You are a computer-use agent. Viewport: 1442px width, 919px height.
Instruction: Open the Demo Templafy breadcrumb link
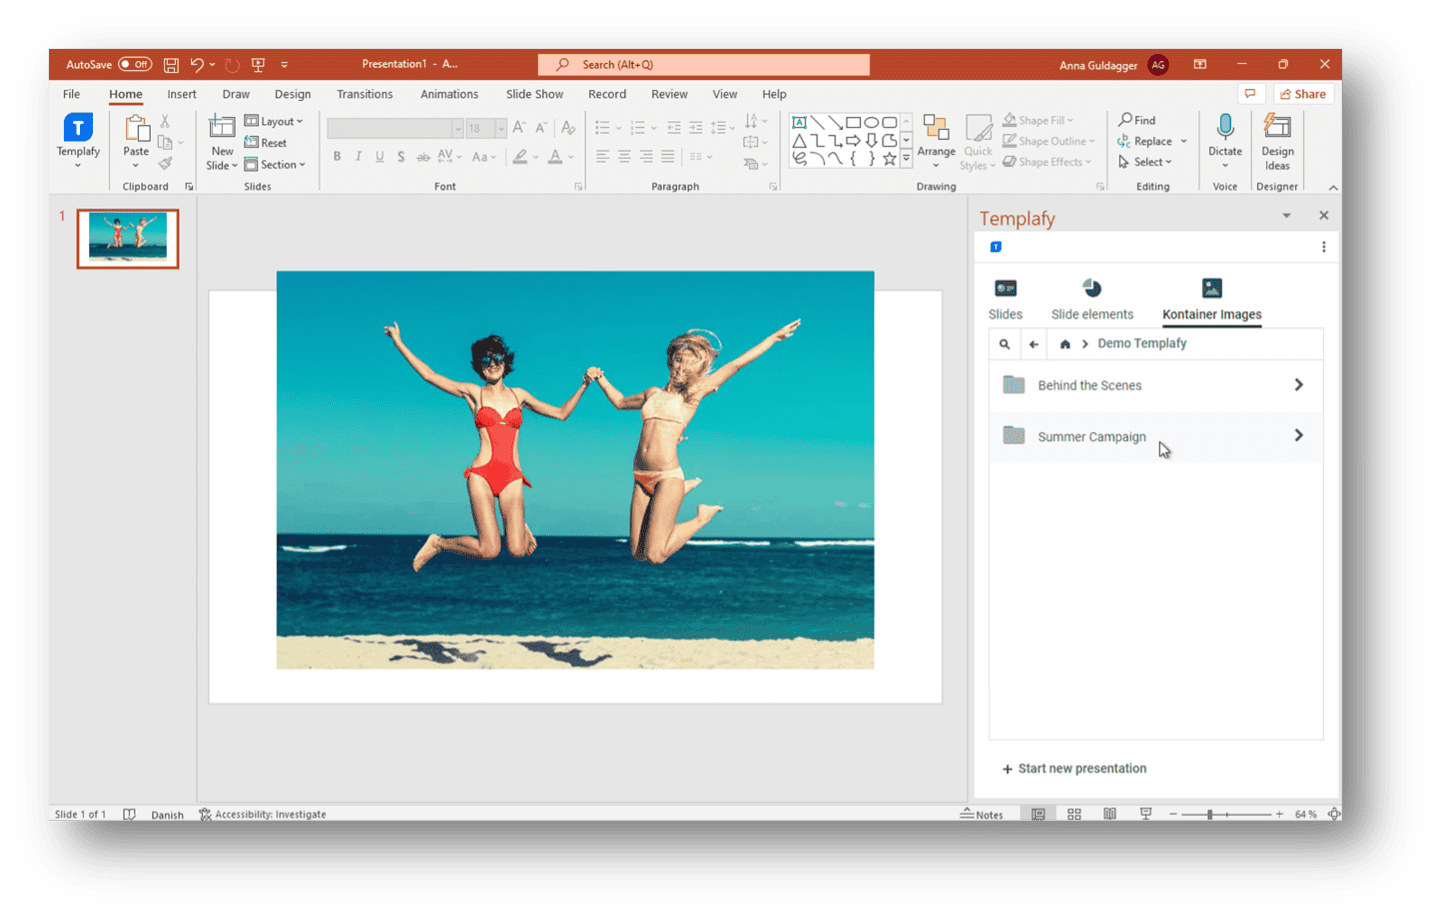pyautogui.click(x=1141, y=343)
